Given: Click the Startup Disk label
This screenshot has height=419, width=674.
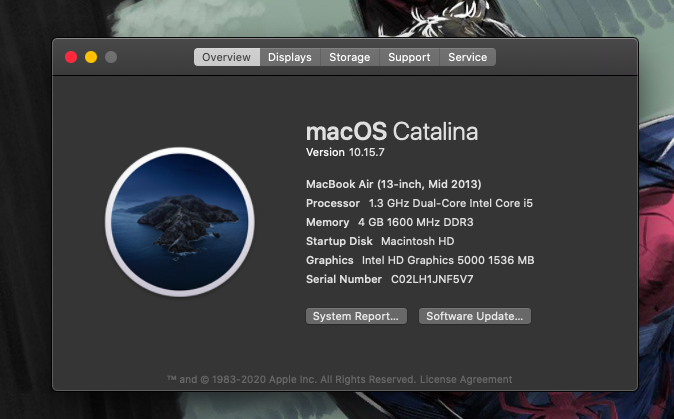Looking at the screenshot, I should 339,241.
